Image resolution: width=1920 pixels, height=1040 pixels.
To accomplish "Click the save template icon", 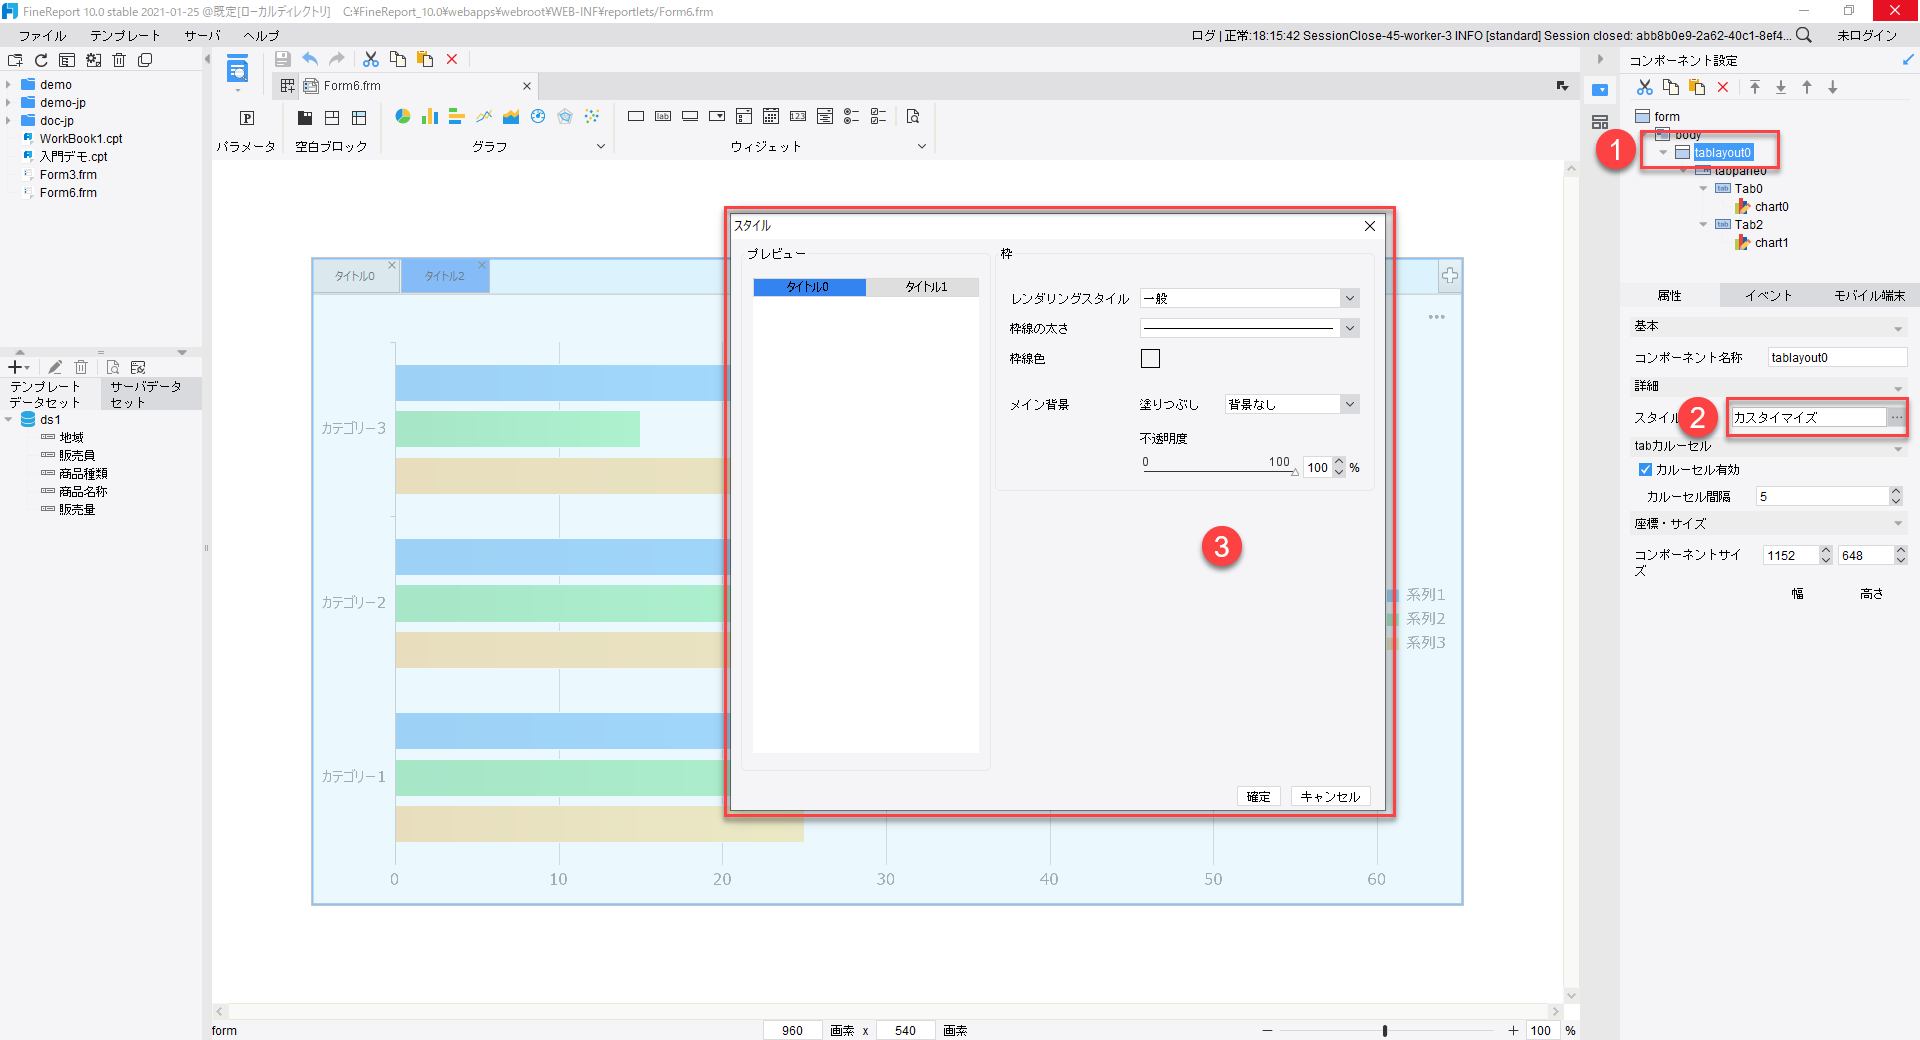I will coord(283,60).
